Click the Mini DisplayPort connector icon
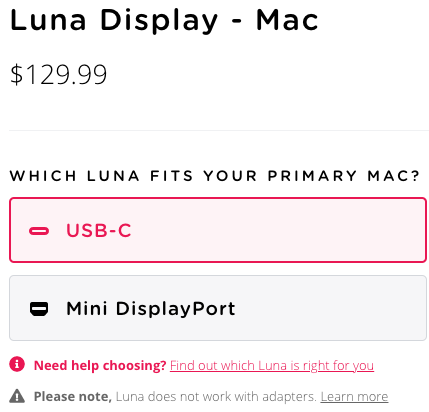 tap(39, 309)
